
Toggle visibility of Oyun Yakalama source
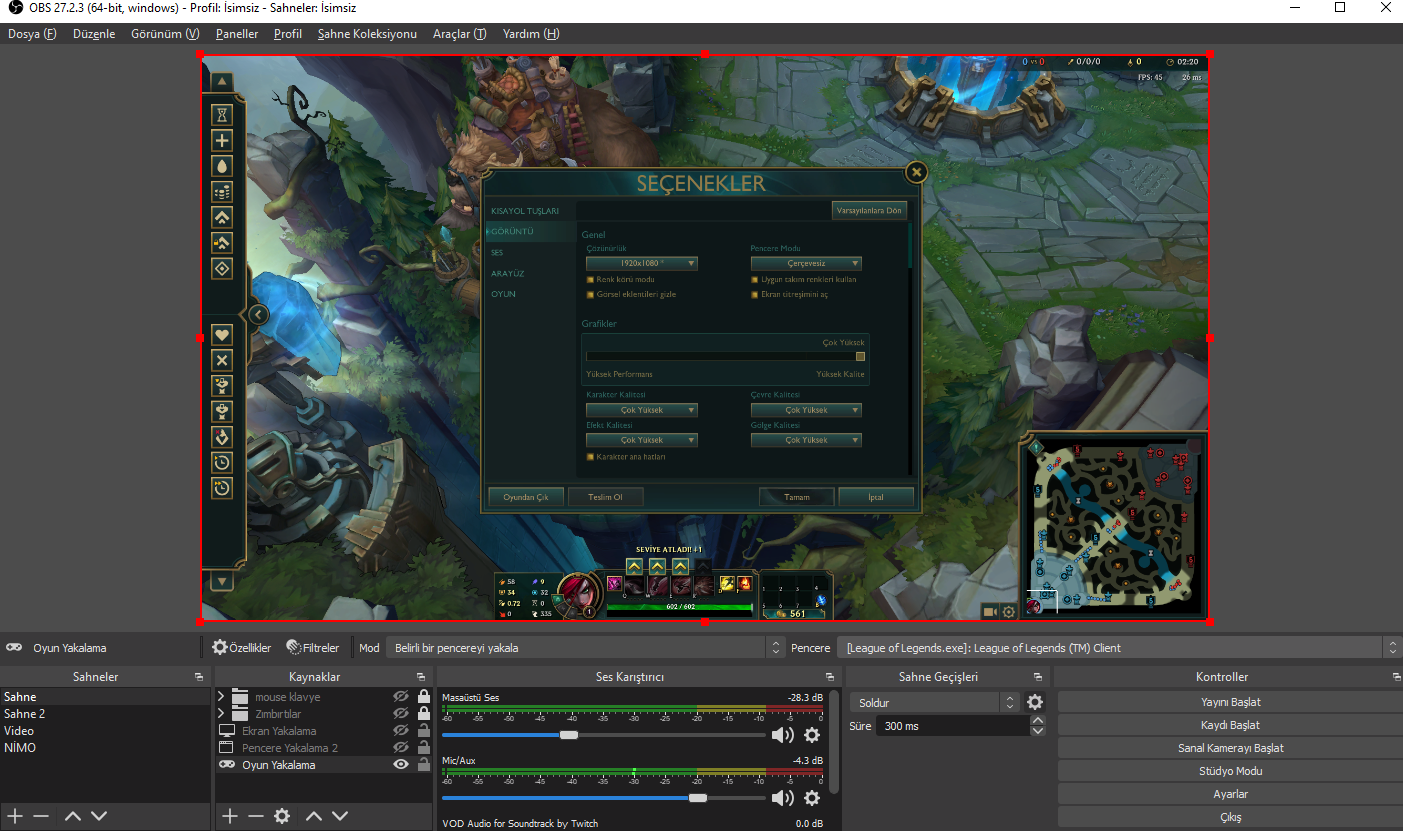[401, 765]
